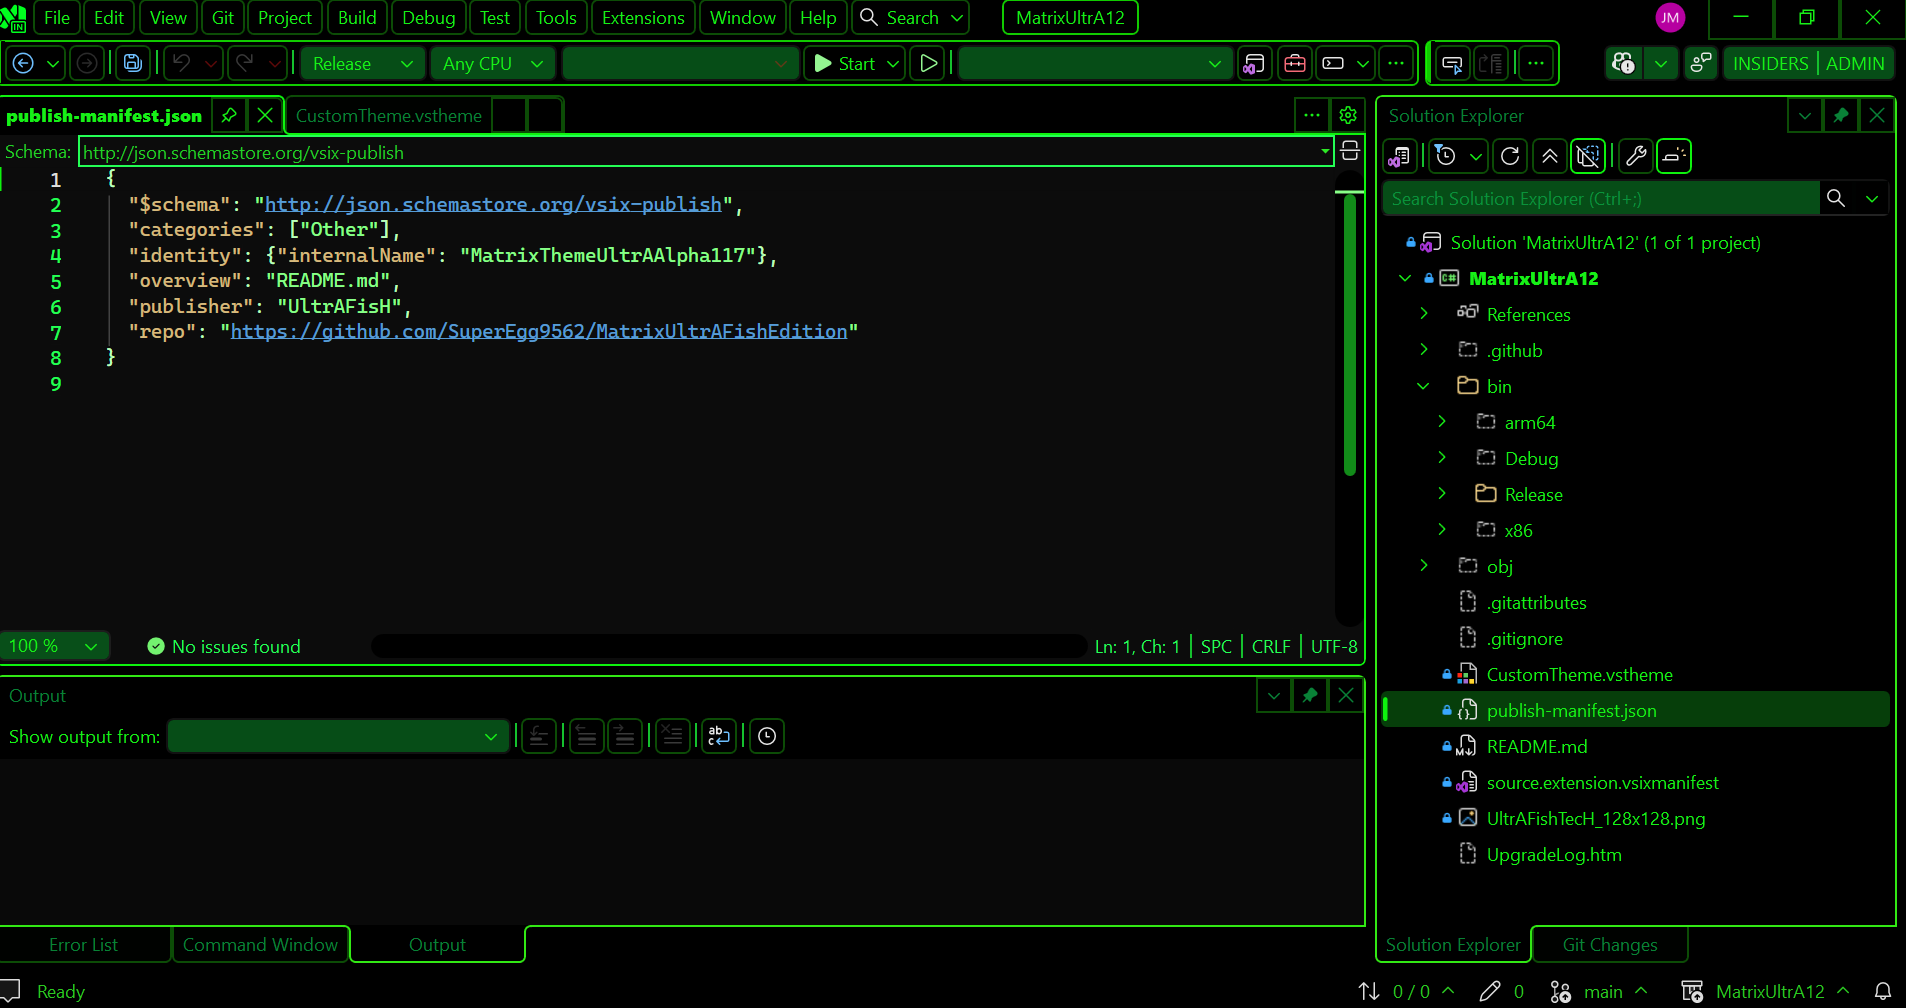The width and height of the screenshot is (1906, 1008).
Task: Click the Undo icon in toolbar
Action: click(182, 63)
